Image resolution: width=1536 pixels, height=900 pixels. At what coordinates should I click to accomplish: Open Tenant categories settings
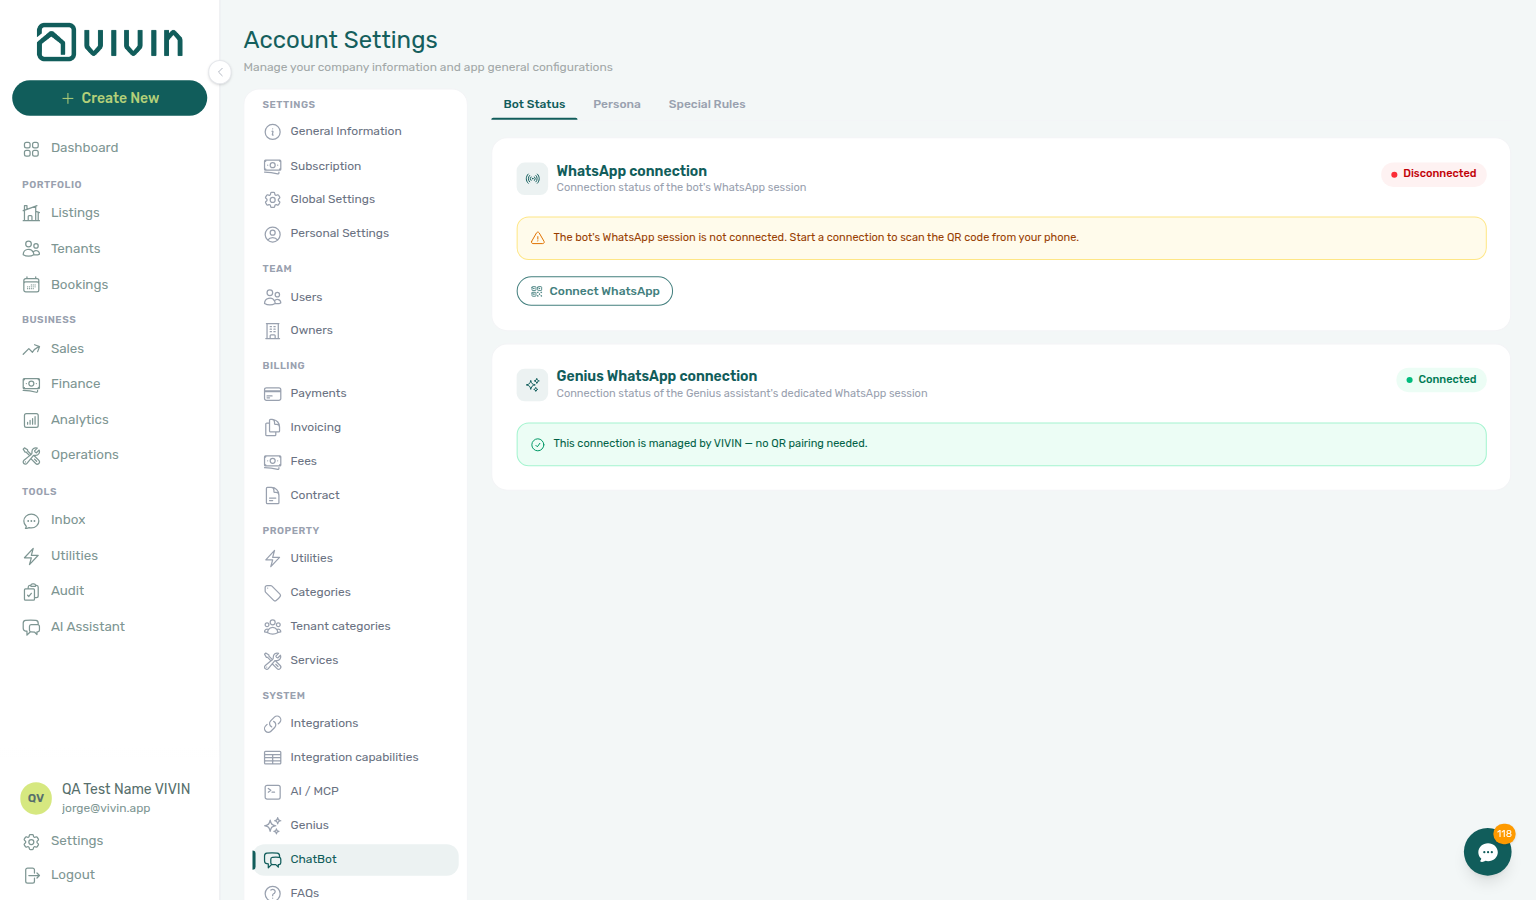click(355, 626)
